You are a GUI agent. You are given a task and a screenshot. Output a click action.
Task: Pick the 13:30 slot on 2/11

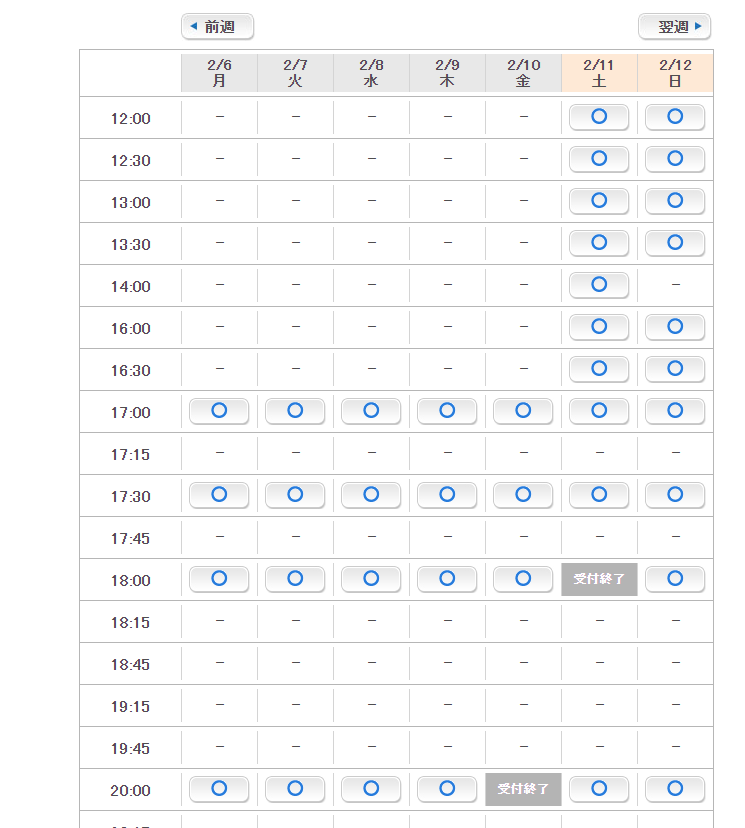[x=599, y=243]
